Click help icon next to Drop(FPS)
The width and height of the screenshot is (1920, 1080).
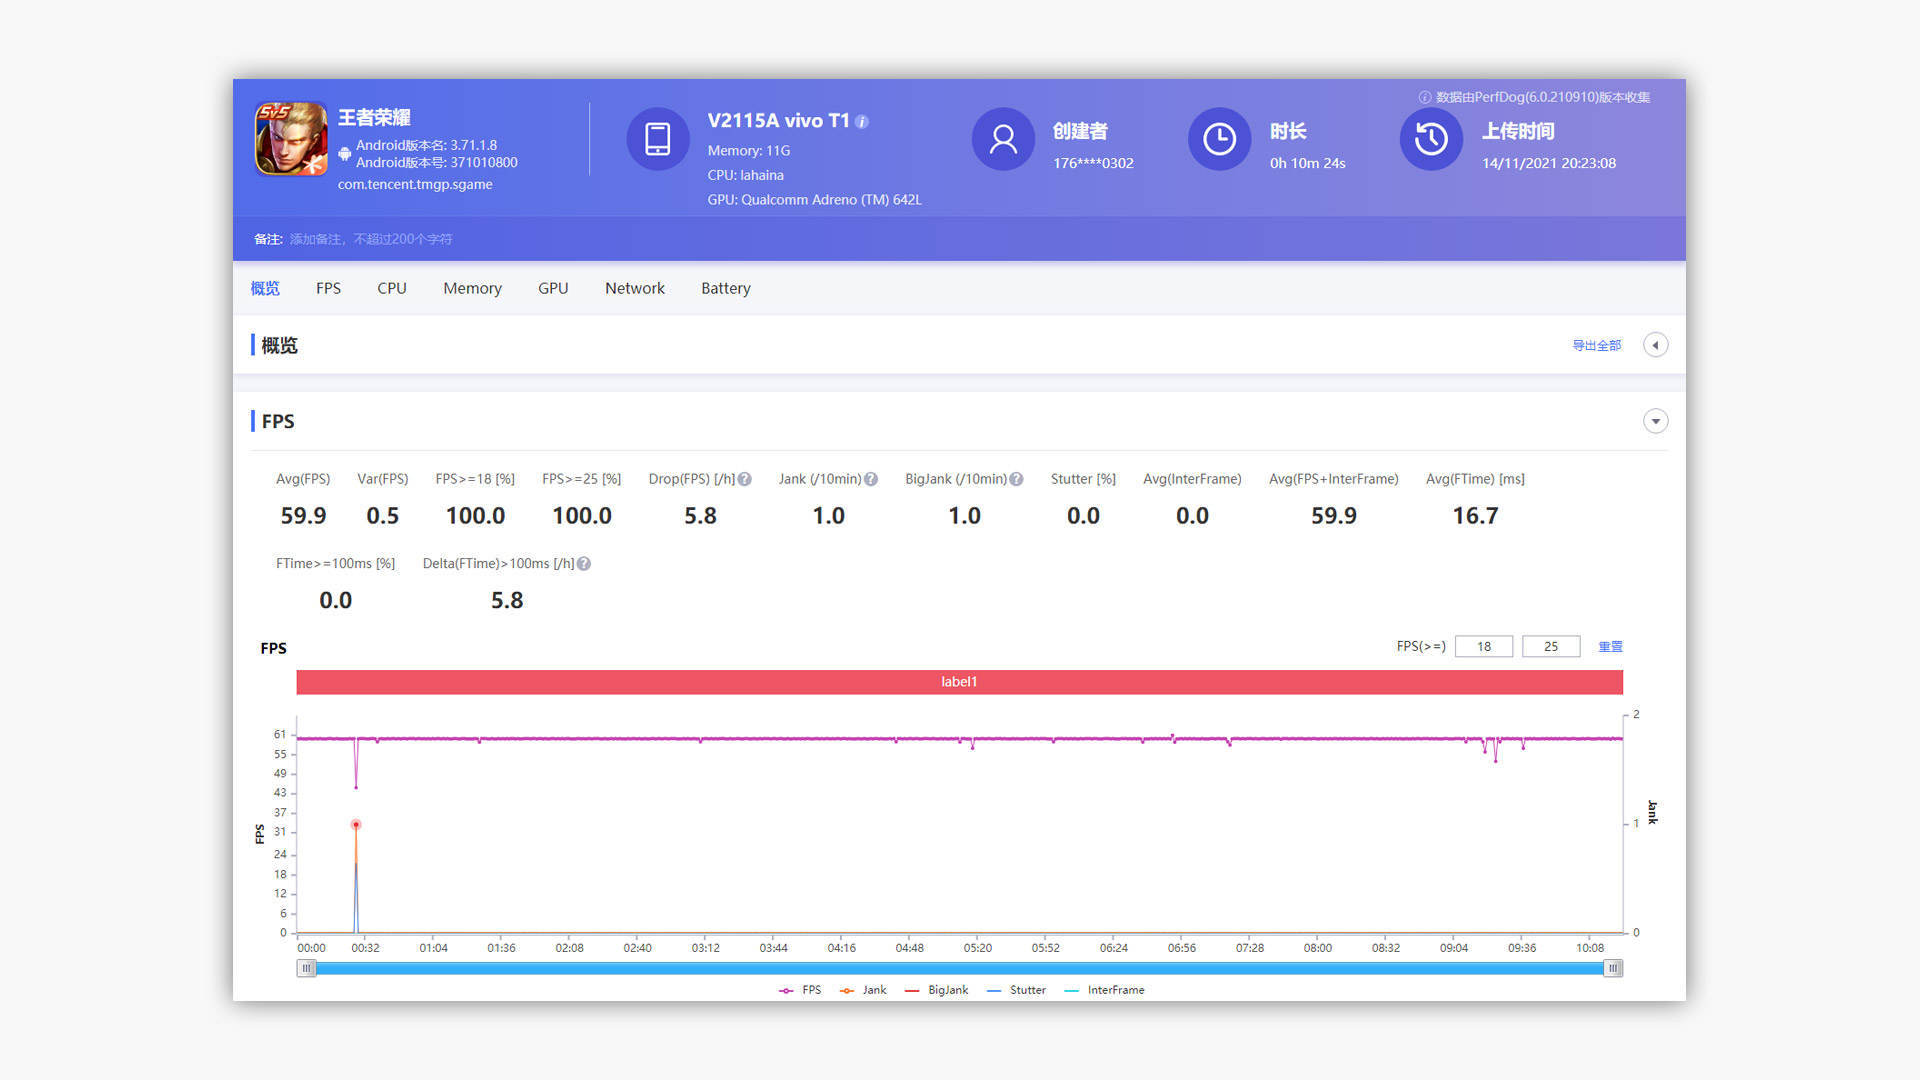tap(745, 479)
